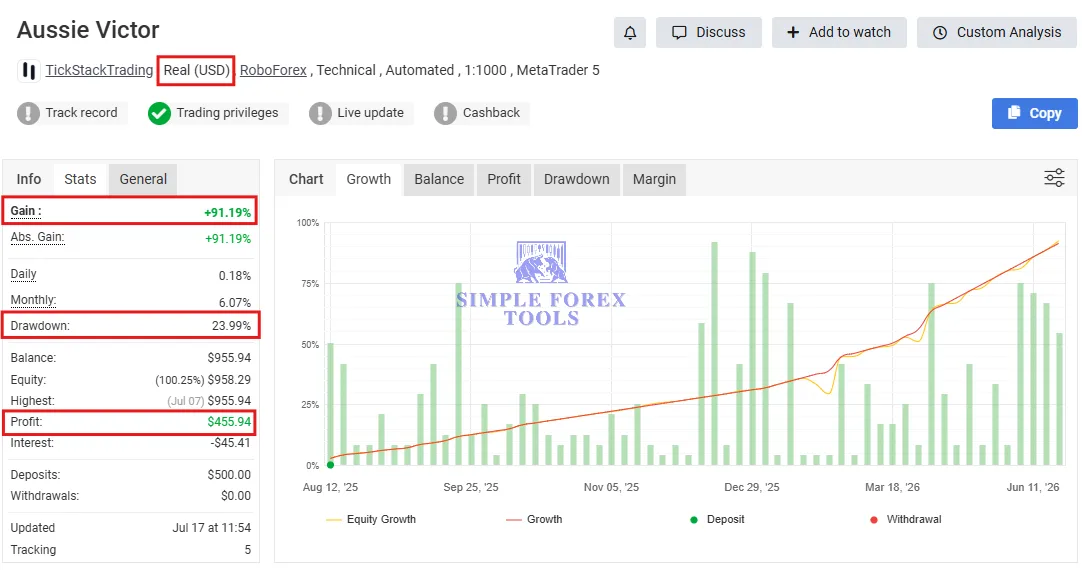Click the Deposits value $500.00
This screenshot has width=1082, height=570.
pyautogui.click(x=229, y=475)
